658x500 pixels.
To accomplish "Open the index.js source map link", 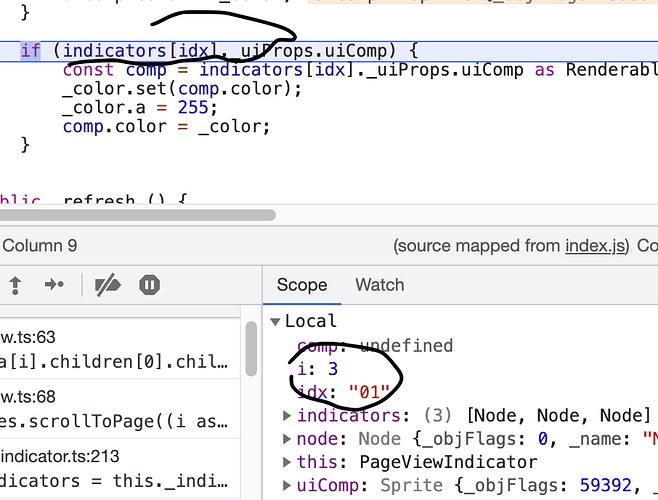I will (x=595, y=246).
